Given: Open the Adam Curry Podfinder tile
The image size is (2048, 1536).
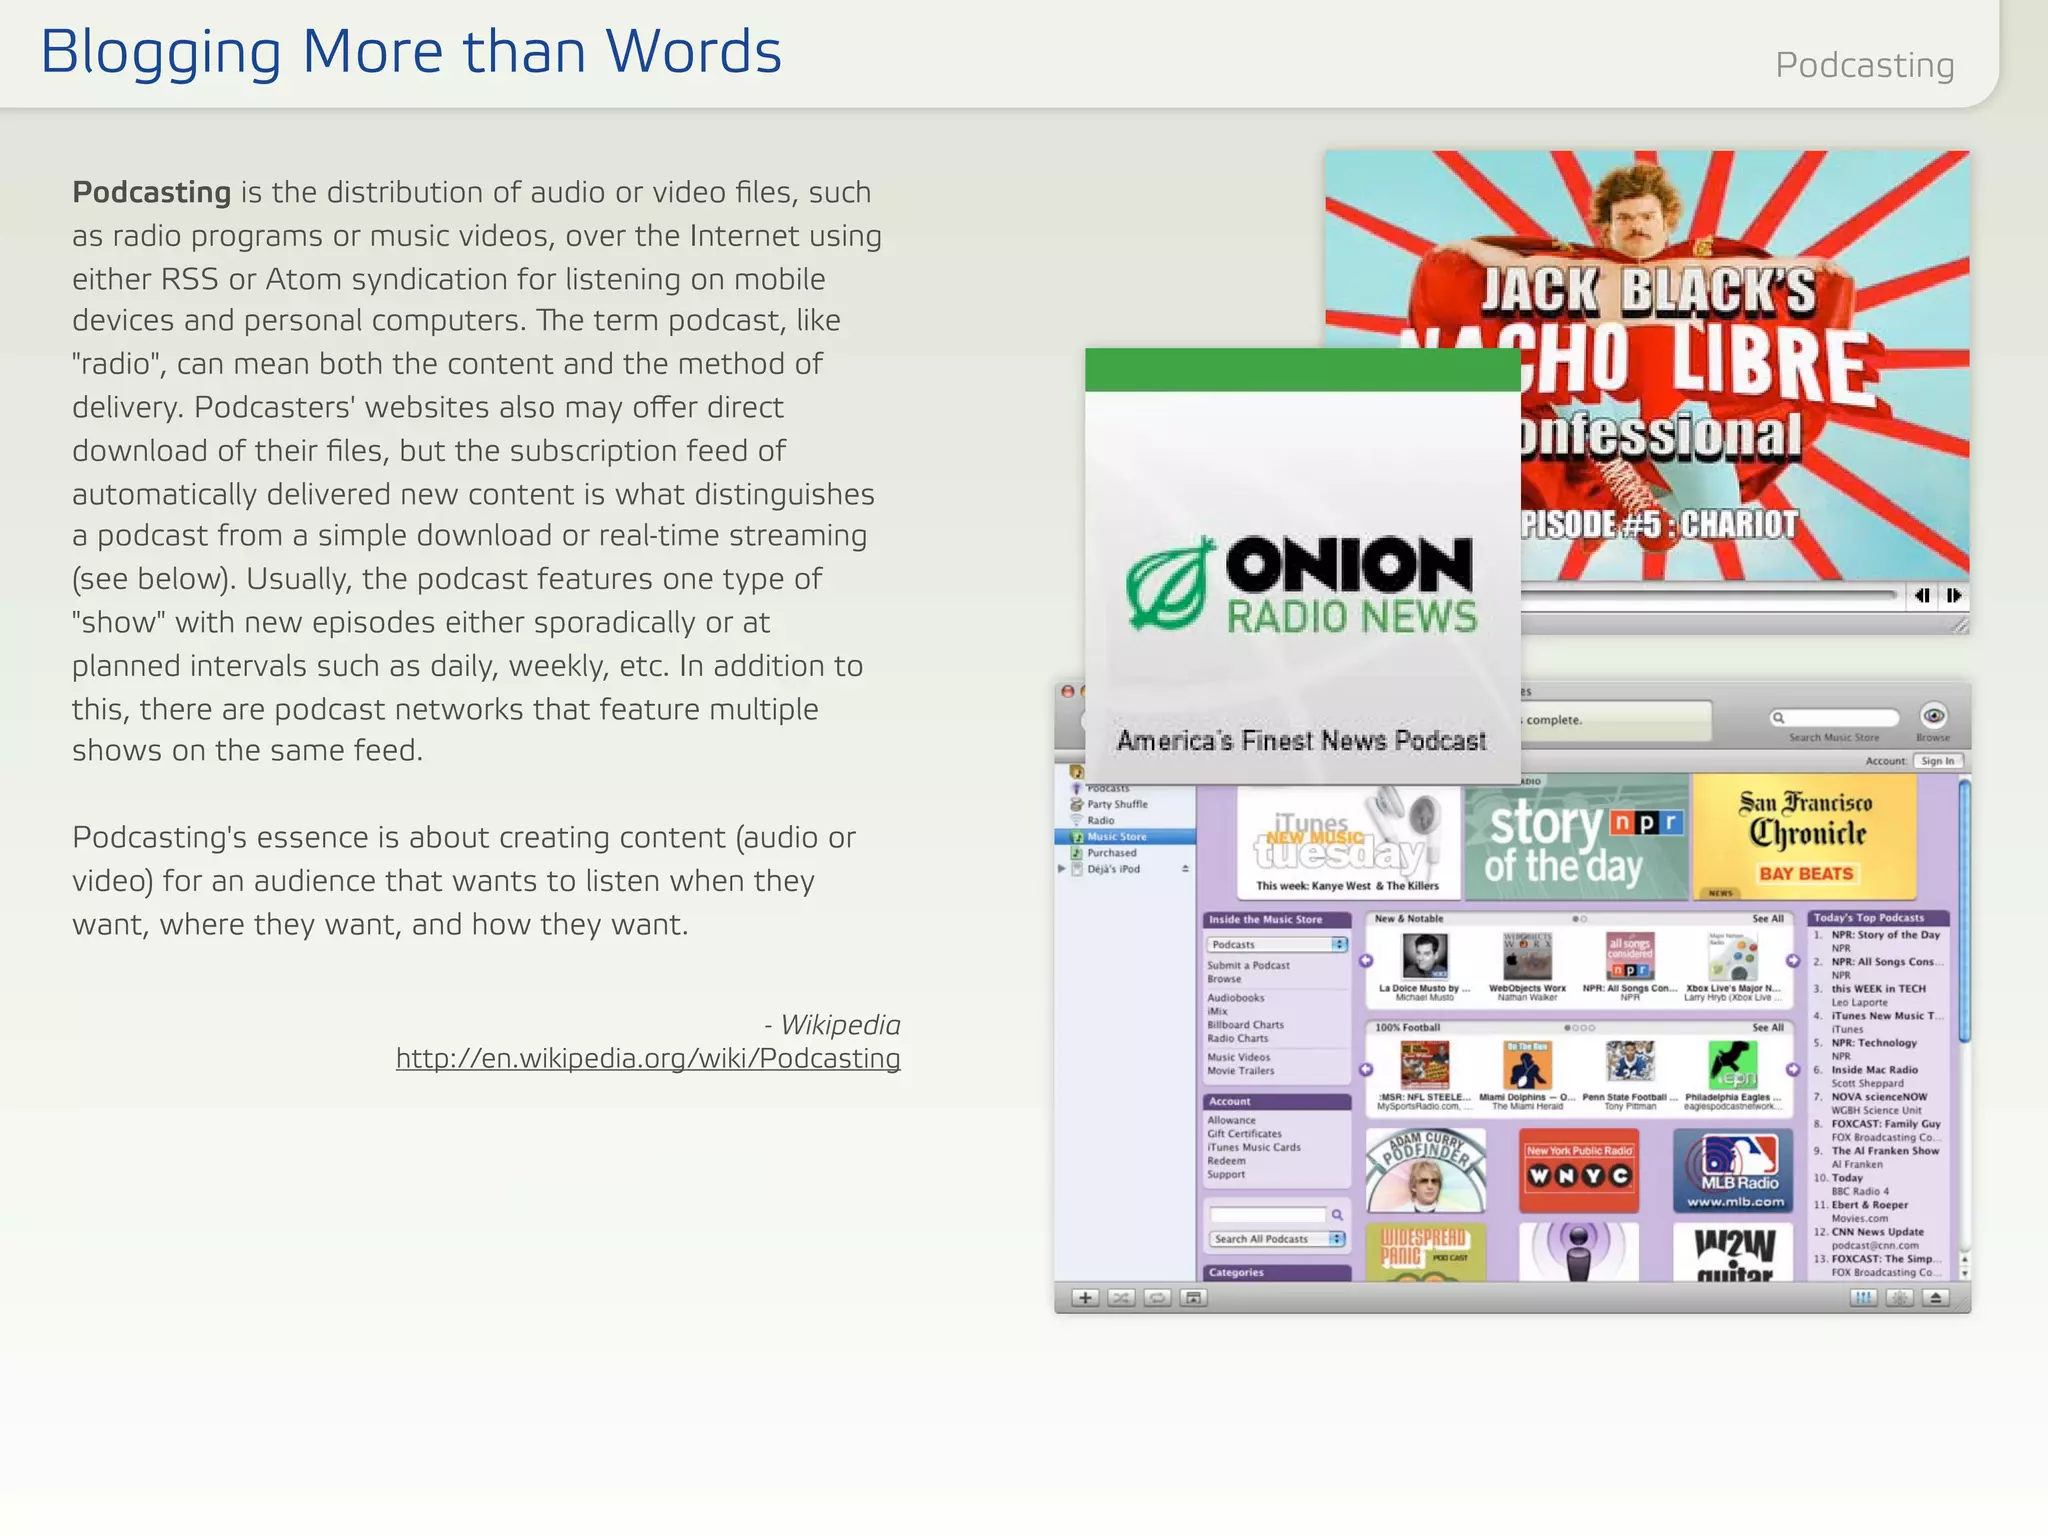Looking at the screenshot, I should [1426, 1170].
